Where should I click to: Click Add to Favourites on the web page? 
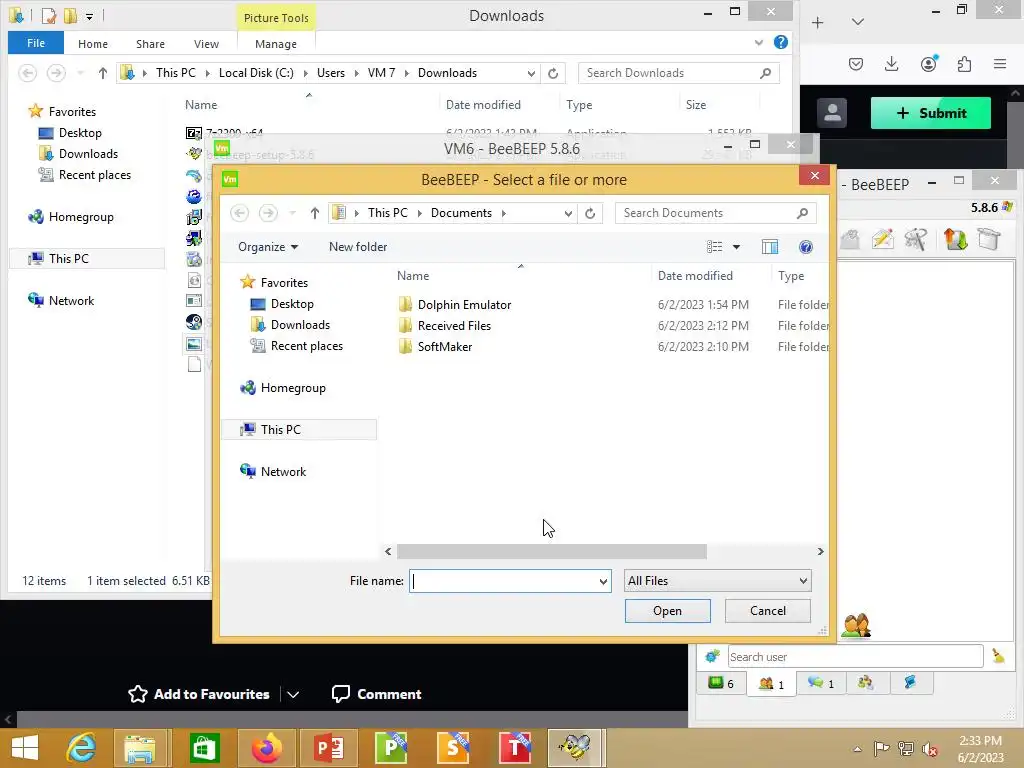click(199, 694)
